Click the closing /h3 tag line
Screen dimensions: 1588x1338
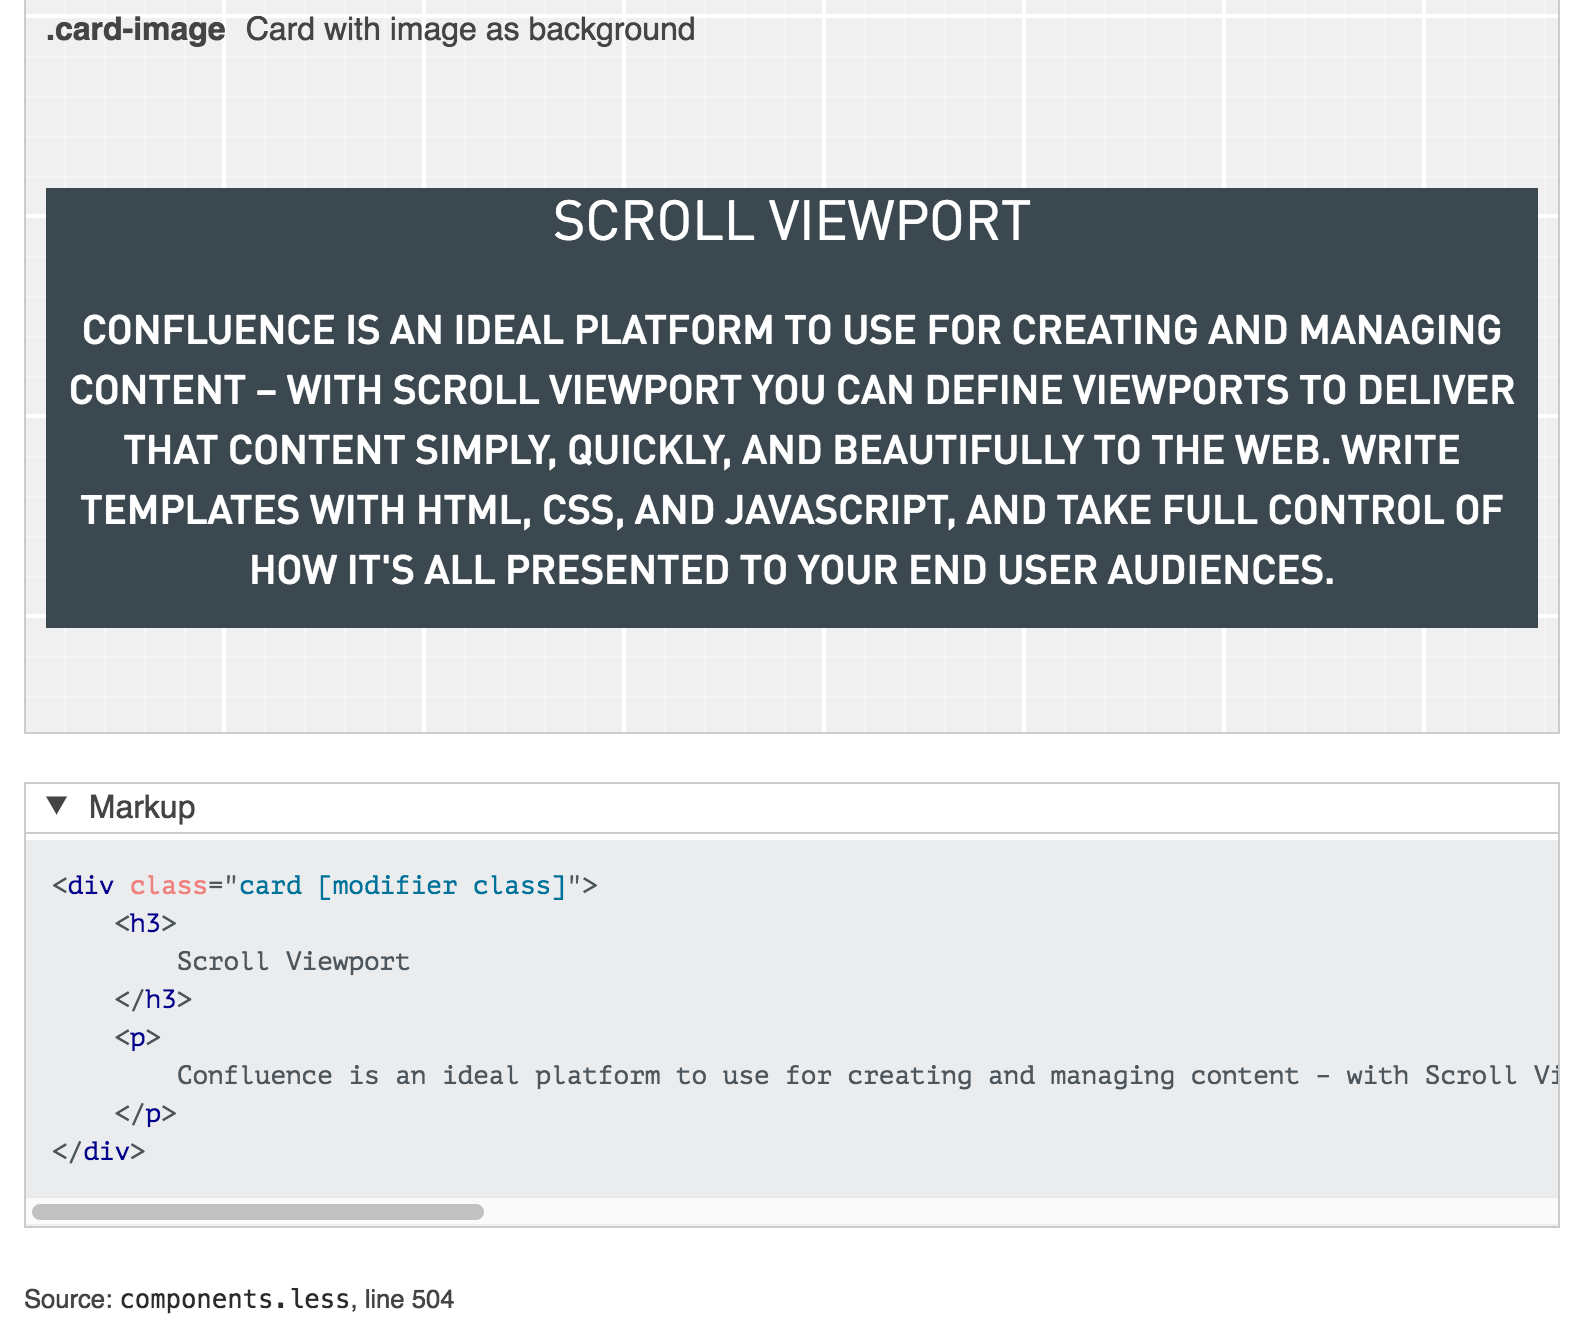coord(153,999)
